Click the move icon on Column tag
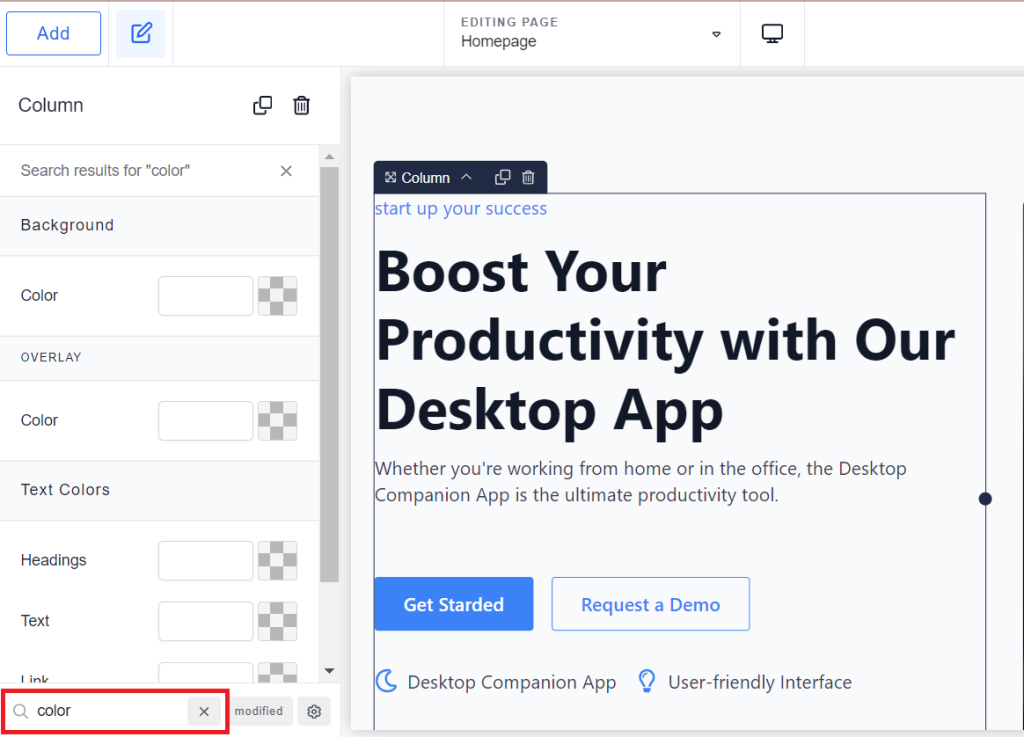Viewport: 1024px width, 737px height. pyautogui.click(x=391, y=178)
